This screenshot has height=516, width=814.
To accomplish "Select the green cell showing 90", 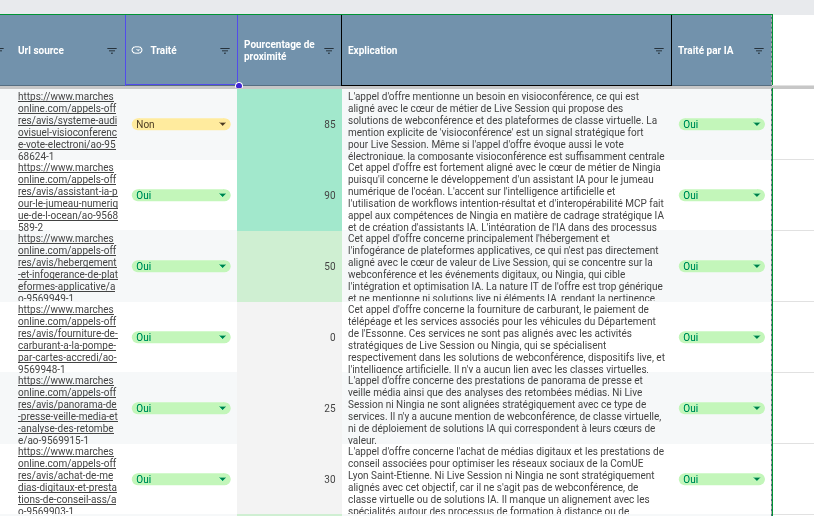I will pos(289,196).
